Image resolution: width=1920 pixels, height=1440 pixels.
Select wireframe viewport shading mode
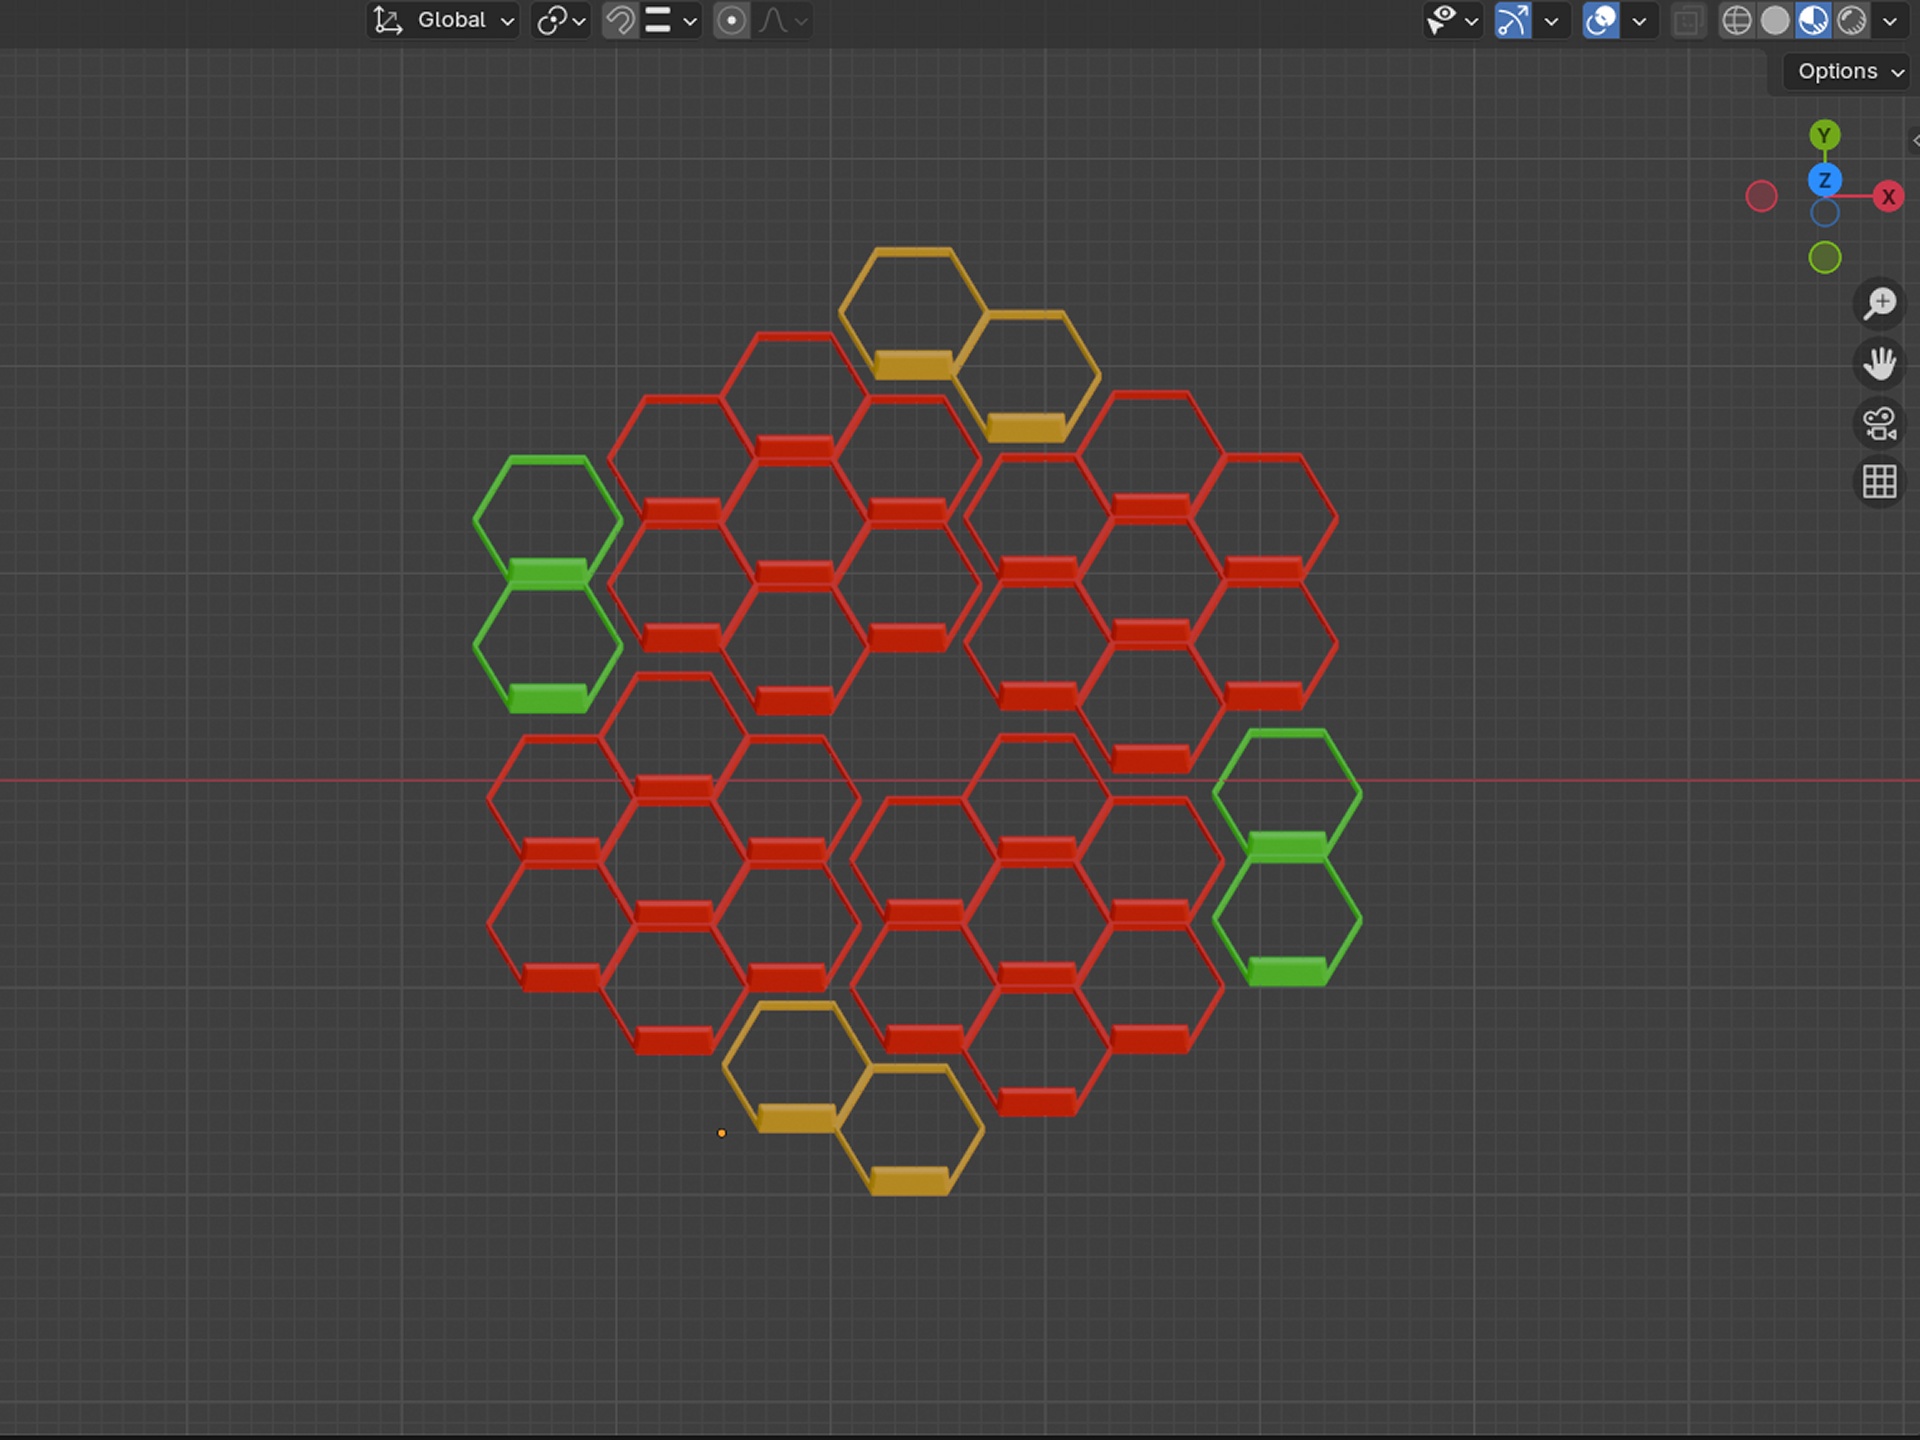(x=1737, y=20)
